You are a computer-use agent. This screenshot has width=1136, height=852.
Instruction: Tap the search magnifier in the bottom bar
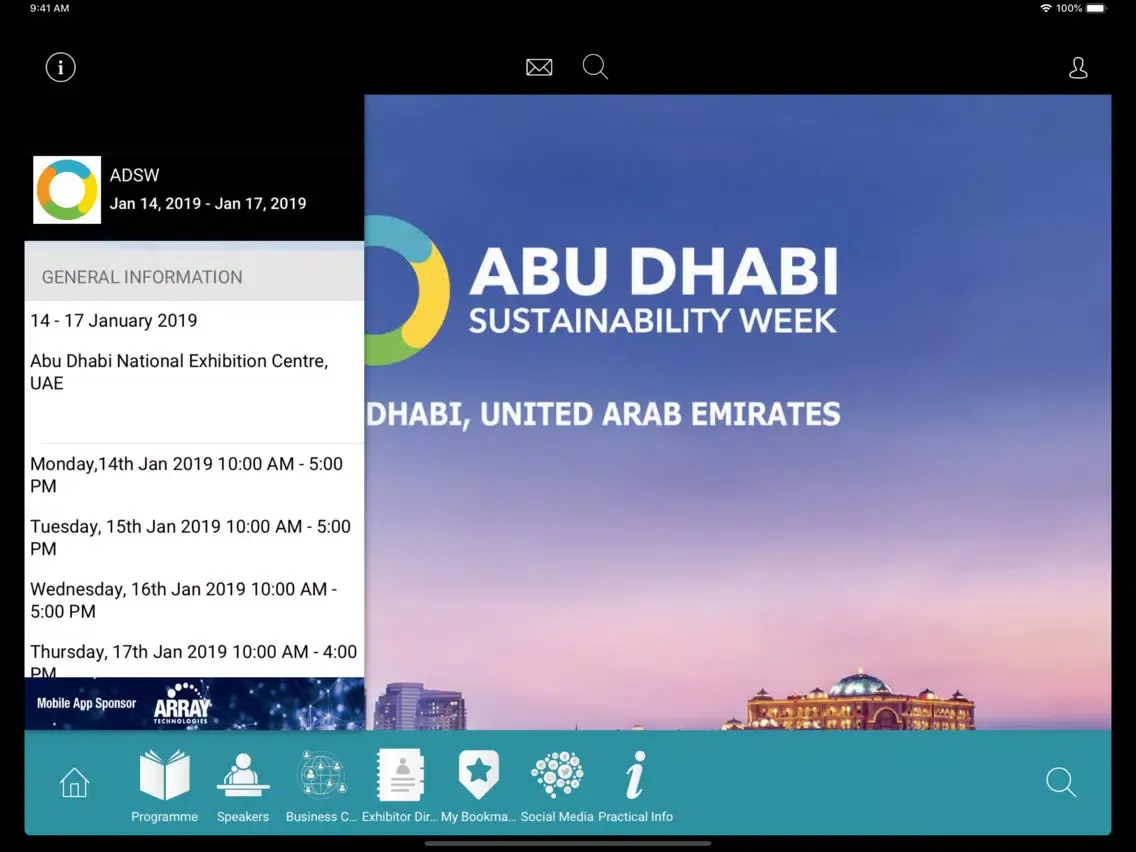pos(1061,782)
